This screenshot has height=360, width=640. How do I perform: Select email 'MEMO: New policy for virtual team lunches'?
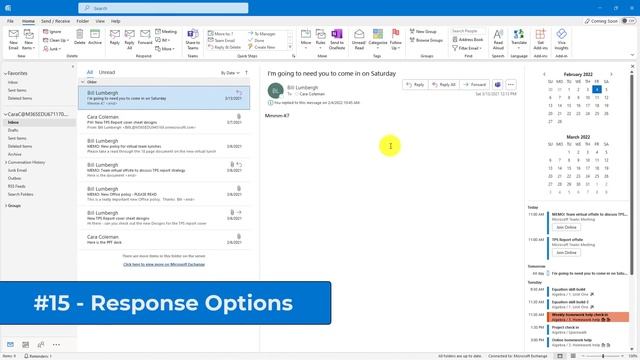(x=164, y=146)
